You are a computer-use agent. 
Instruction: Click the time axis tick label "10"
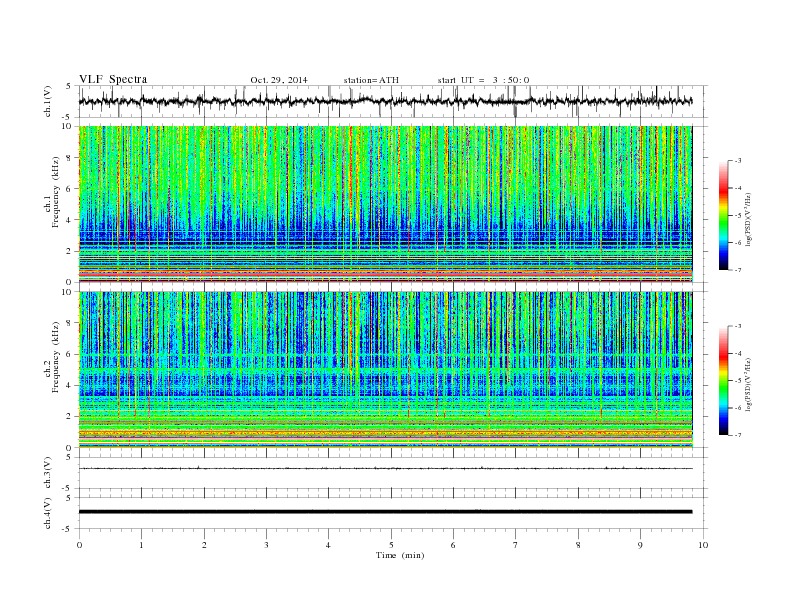703,545
